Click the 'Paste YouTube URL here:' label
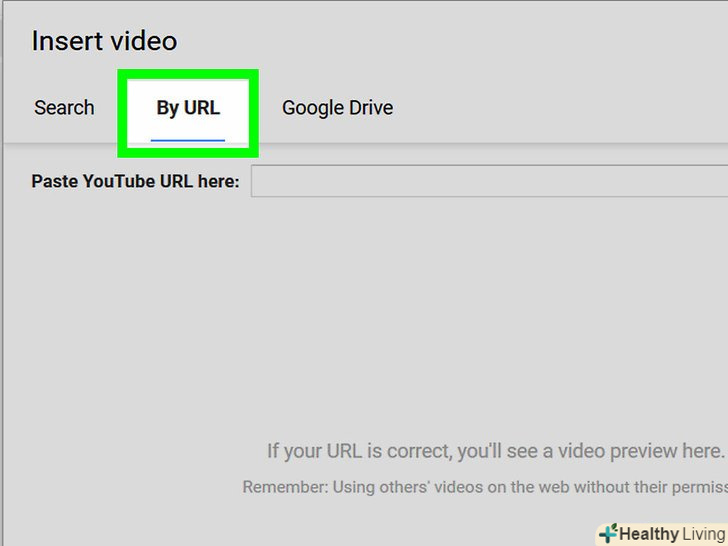The height and width of the screenshot is (546, 728). 135,181
